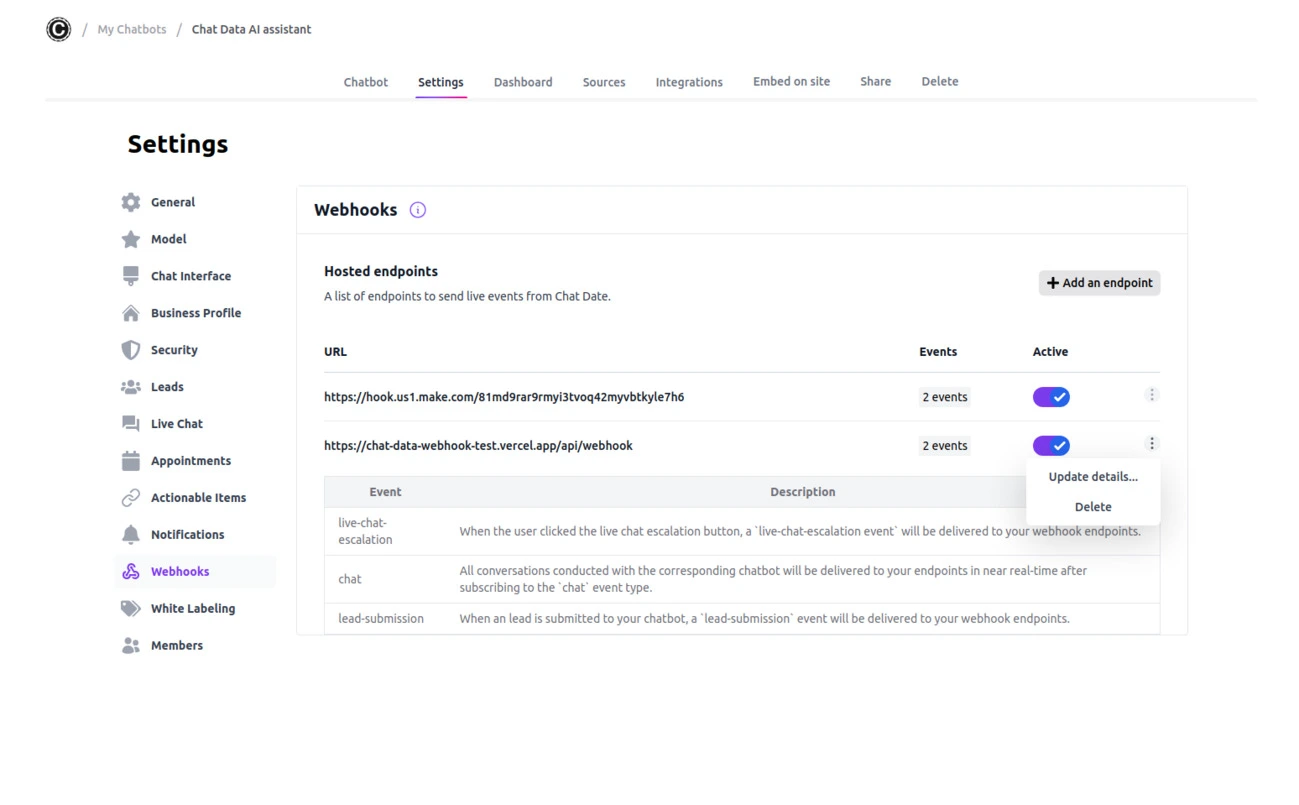Open the kebab menu for the make.com endpoint
This screenshot has width=1299, height=805.
click(1151, 394)
